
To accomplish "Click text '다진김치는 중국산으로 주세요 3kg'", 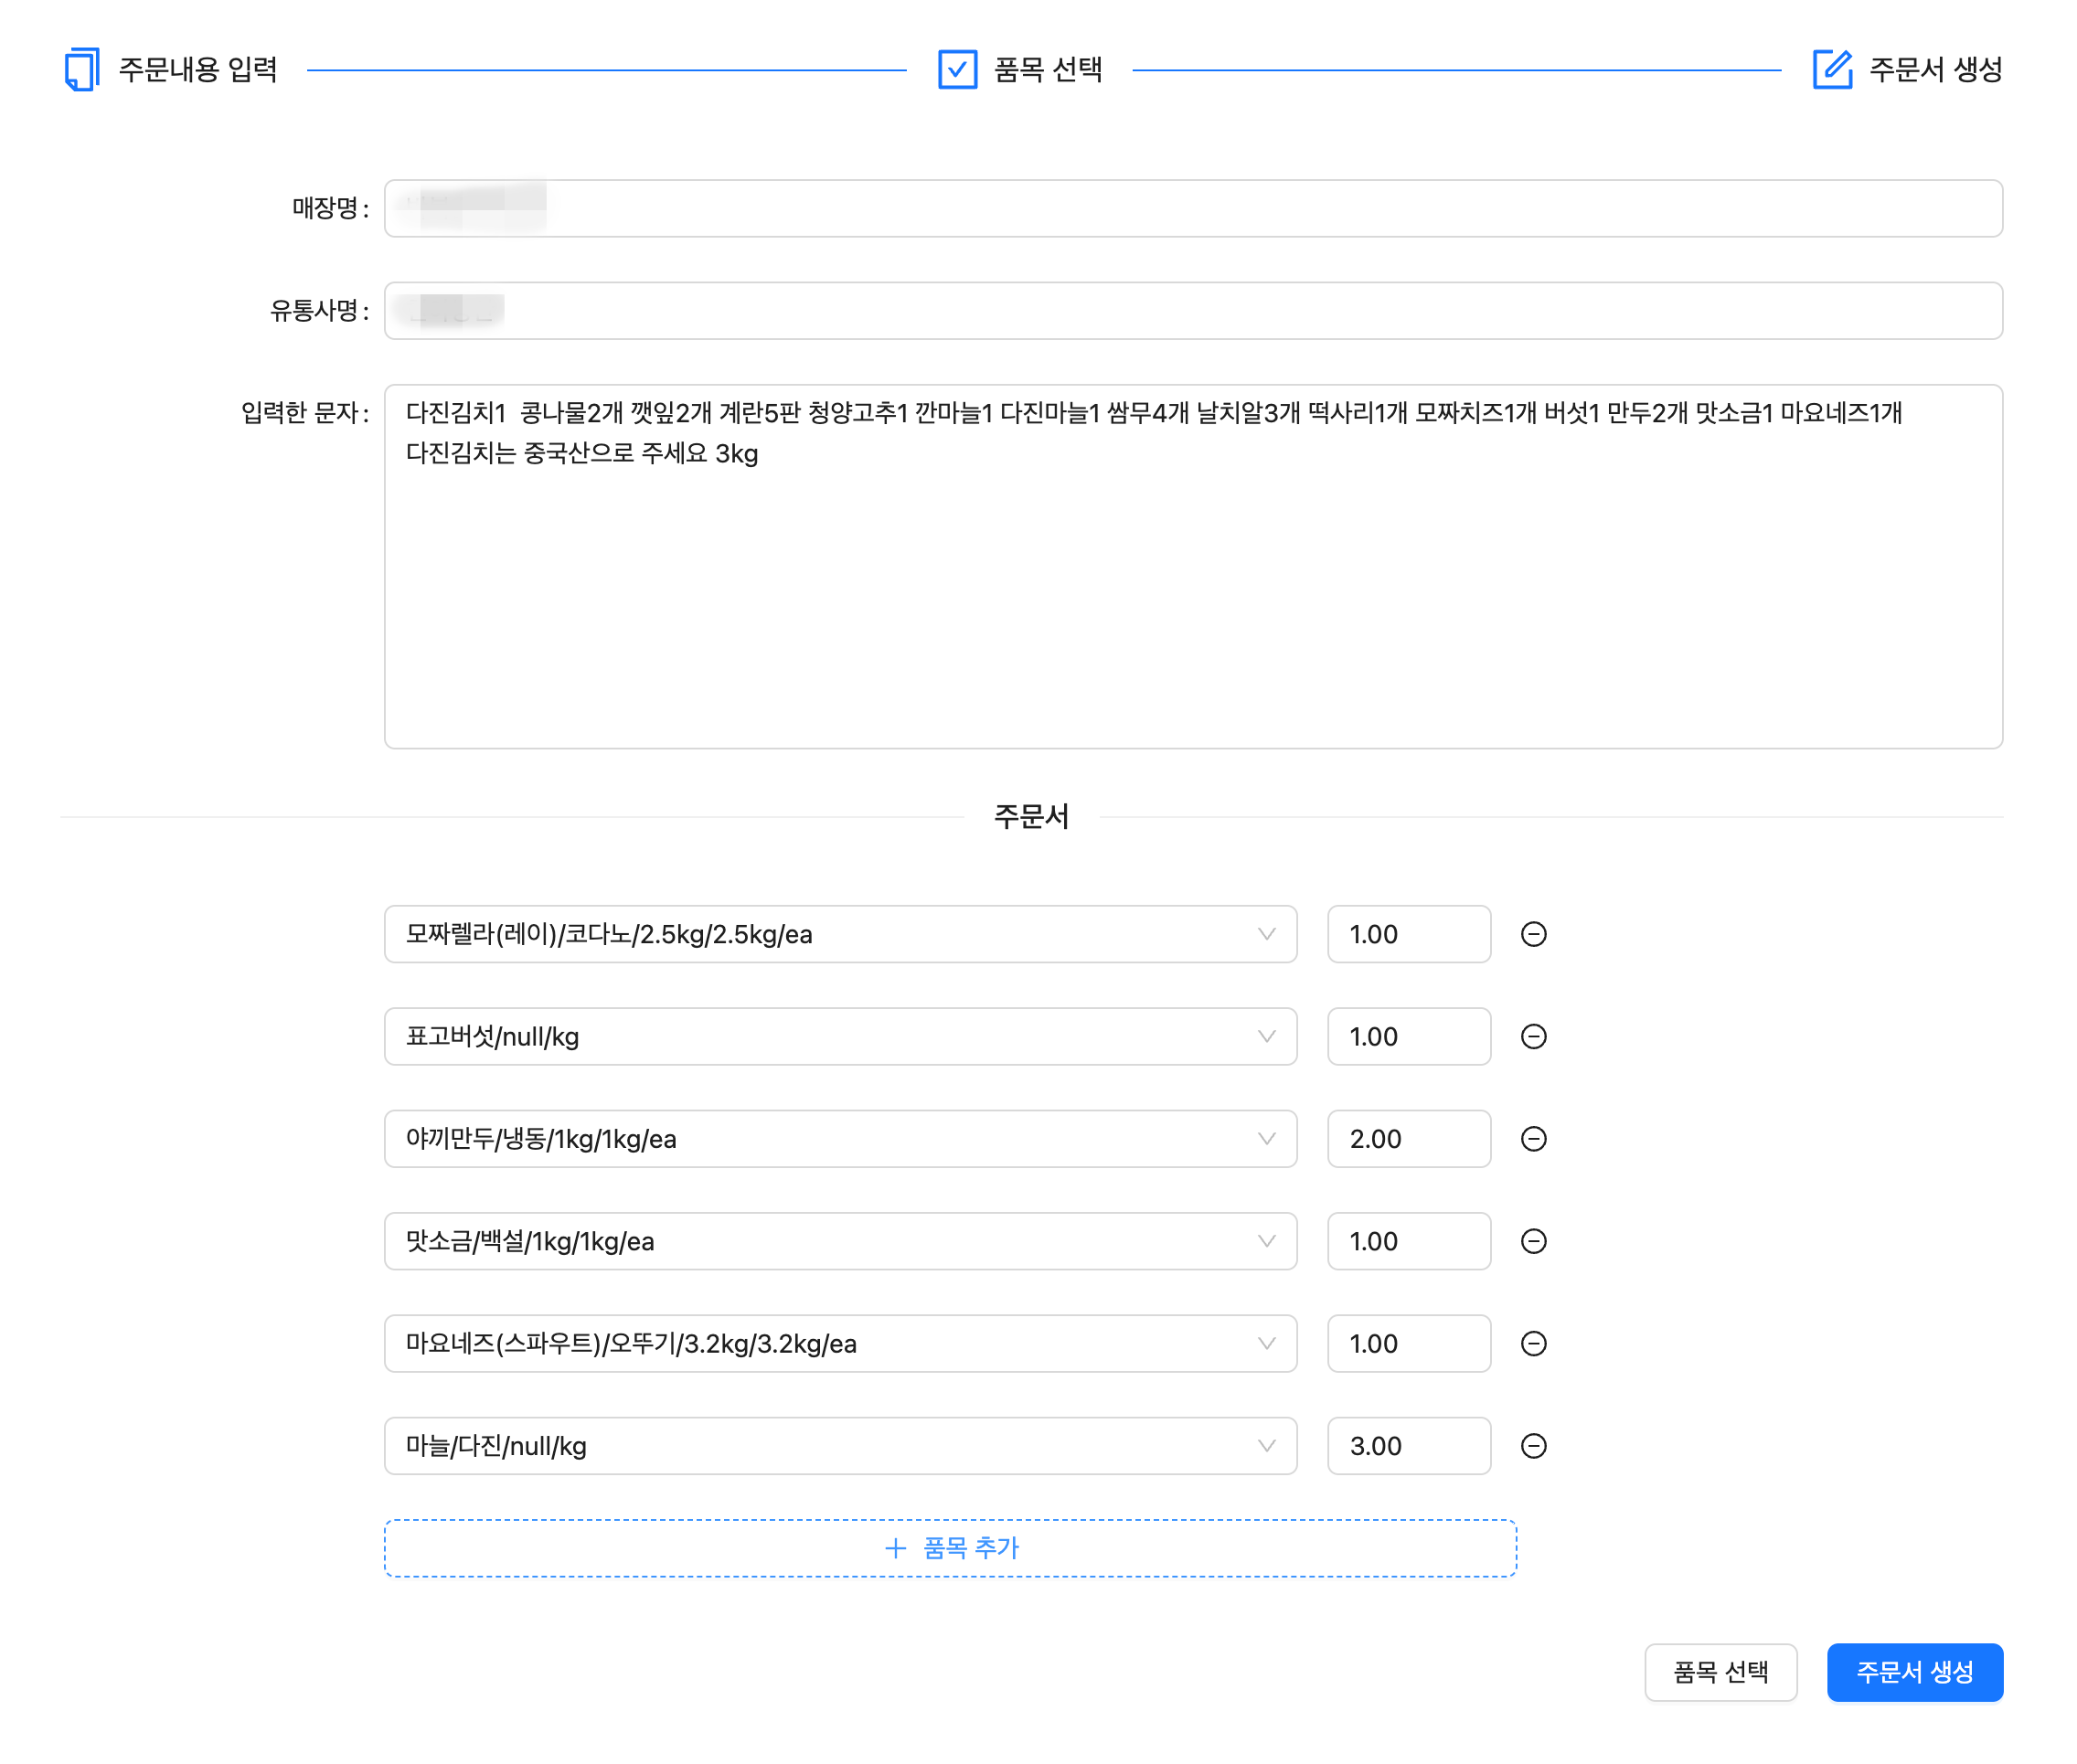I will (x=581, y=453).
